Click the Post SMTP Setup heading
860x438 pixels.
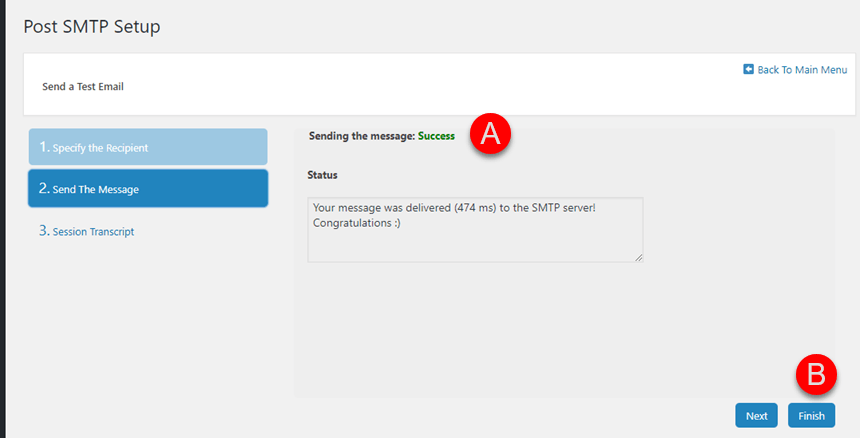[x=92, y=26]
